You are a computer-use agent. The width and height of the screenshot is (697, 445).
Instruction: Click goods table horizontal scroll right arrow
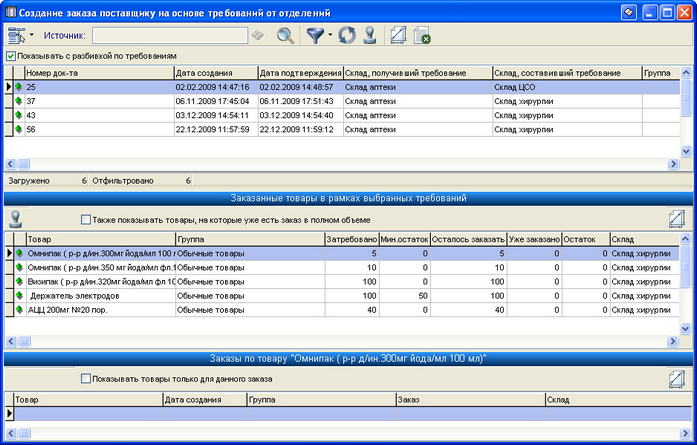(x=673, y=341)
